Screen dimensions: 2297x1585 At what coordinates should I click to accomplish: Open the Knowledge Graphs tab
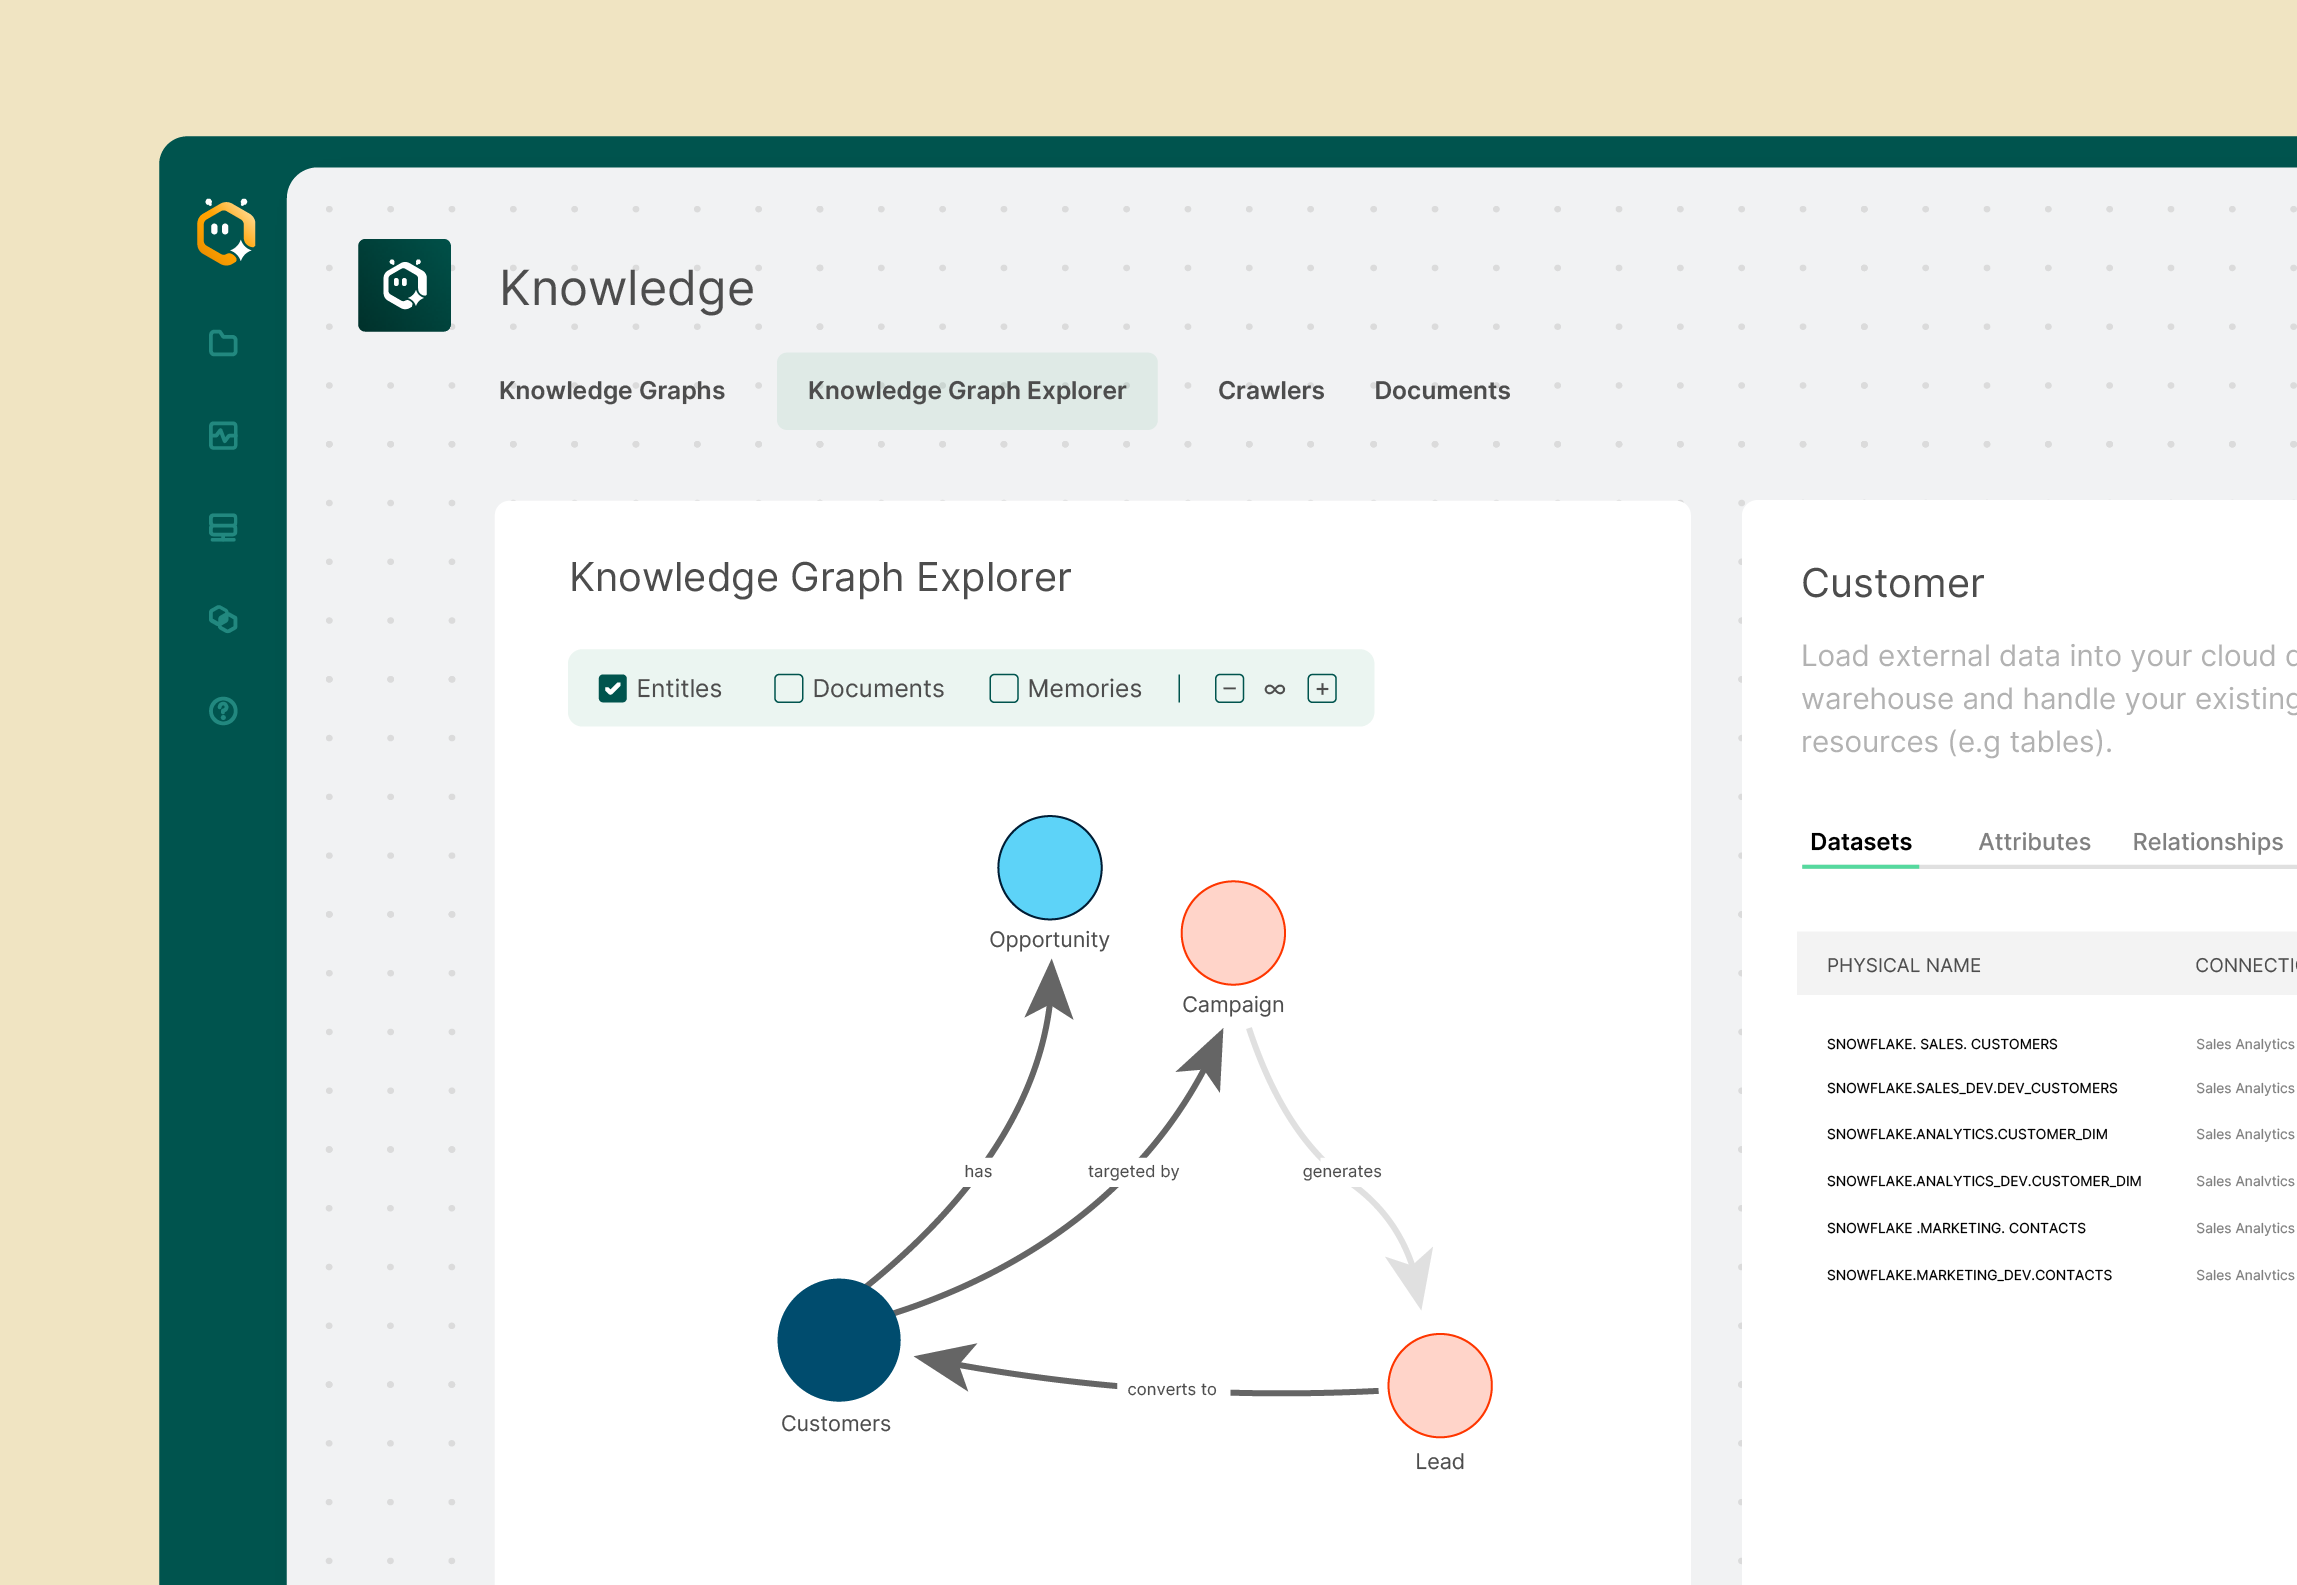612,390
